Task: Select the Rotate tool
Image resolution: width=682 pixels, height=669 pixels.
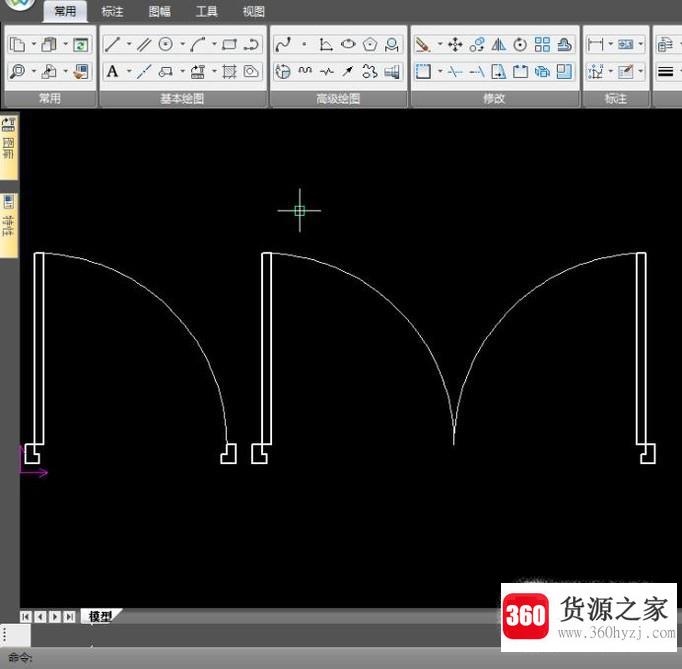Action: point(520,44)
